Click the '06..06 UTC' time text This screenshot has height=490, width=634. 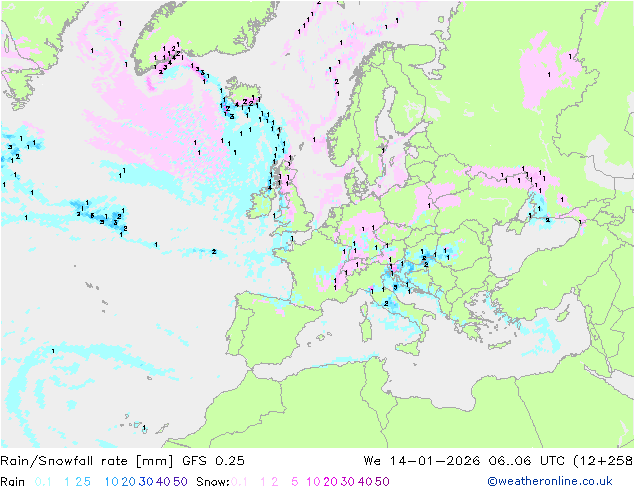[x=526, y=461]
